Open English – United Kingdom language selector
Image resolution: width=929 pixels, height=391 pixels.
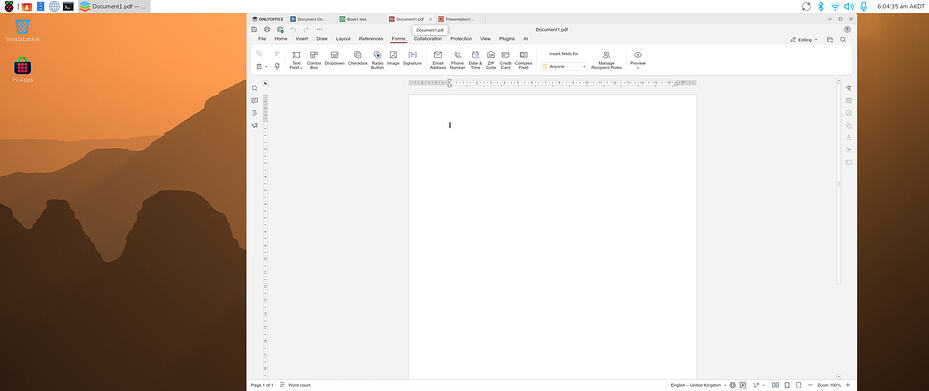698,385
